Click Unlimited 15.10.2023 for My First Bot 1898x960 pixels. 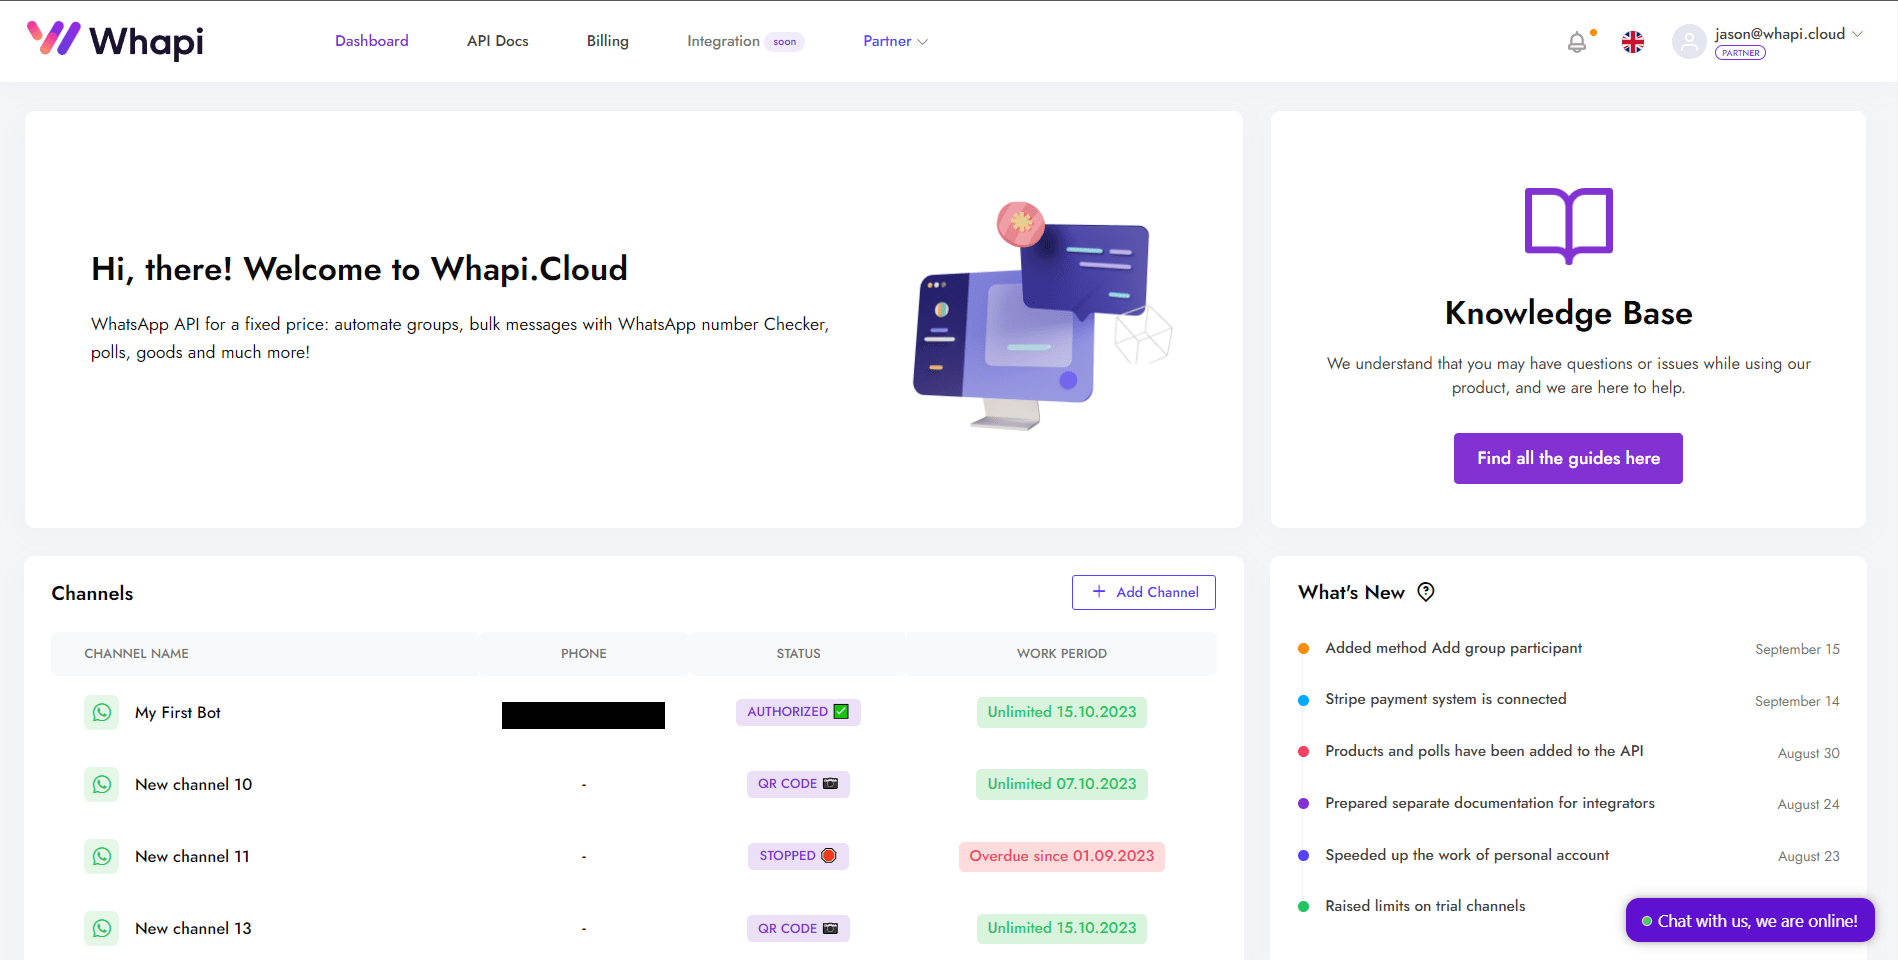pyautogui.click(x=1062, y=712)
